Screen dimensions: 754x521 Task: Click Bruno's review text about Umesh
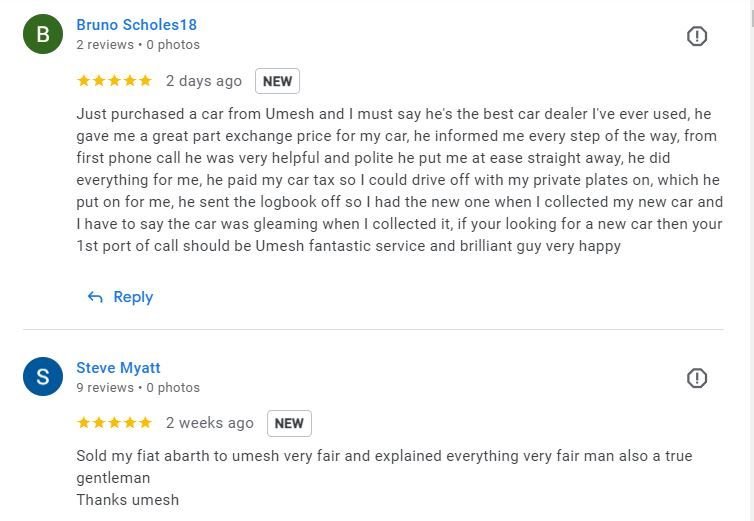click(x=398, y=180)
